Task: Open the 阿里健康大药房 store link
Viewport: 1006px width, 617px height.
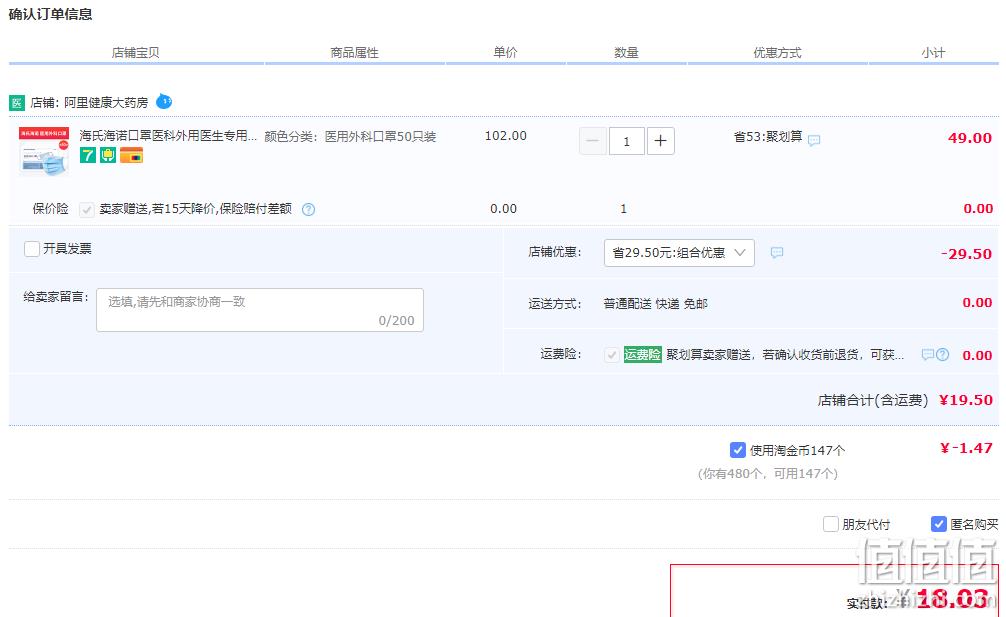Action: (106, 103)
